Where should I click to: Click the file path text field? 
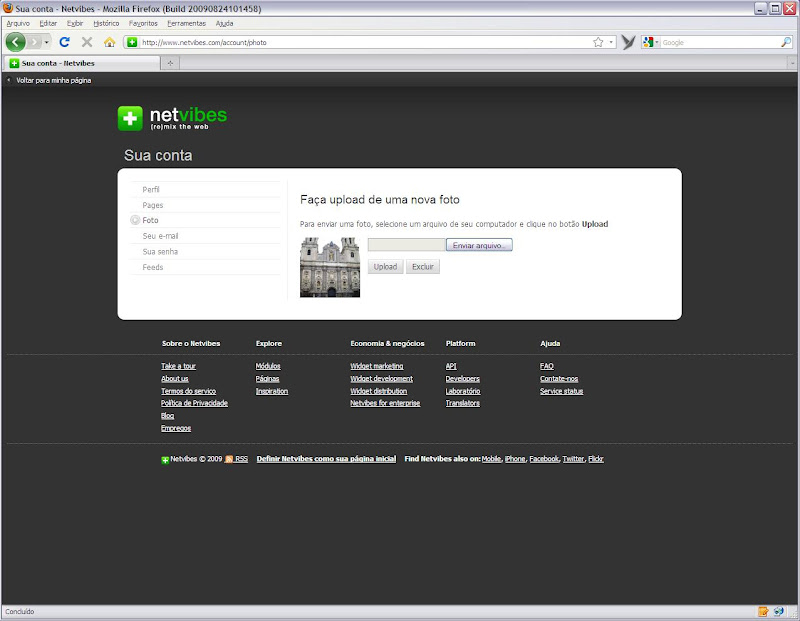407,245
